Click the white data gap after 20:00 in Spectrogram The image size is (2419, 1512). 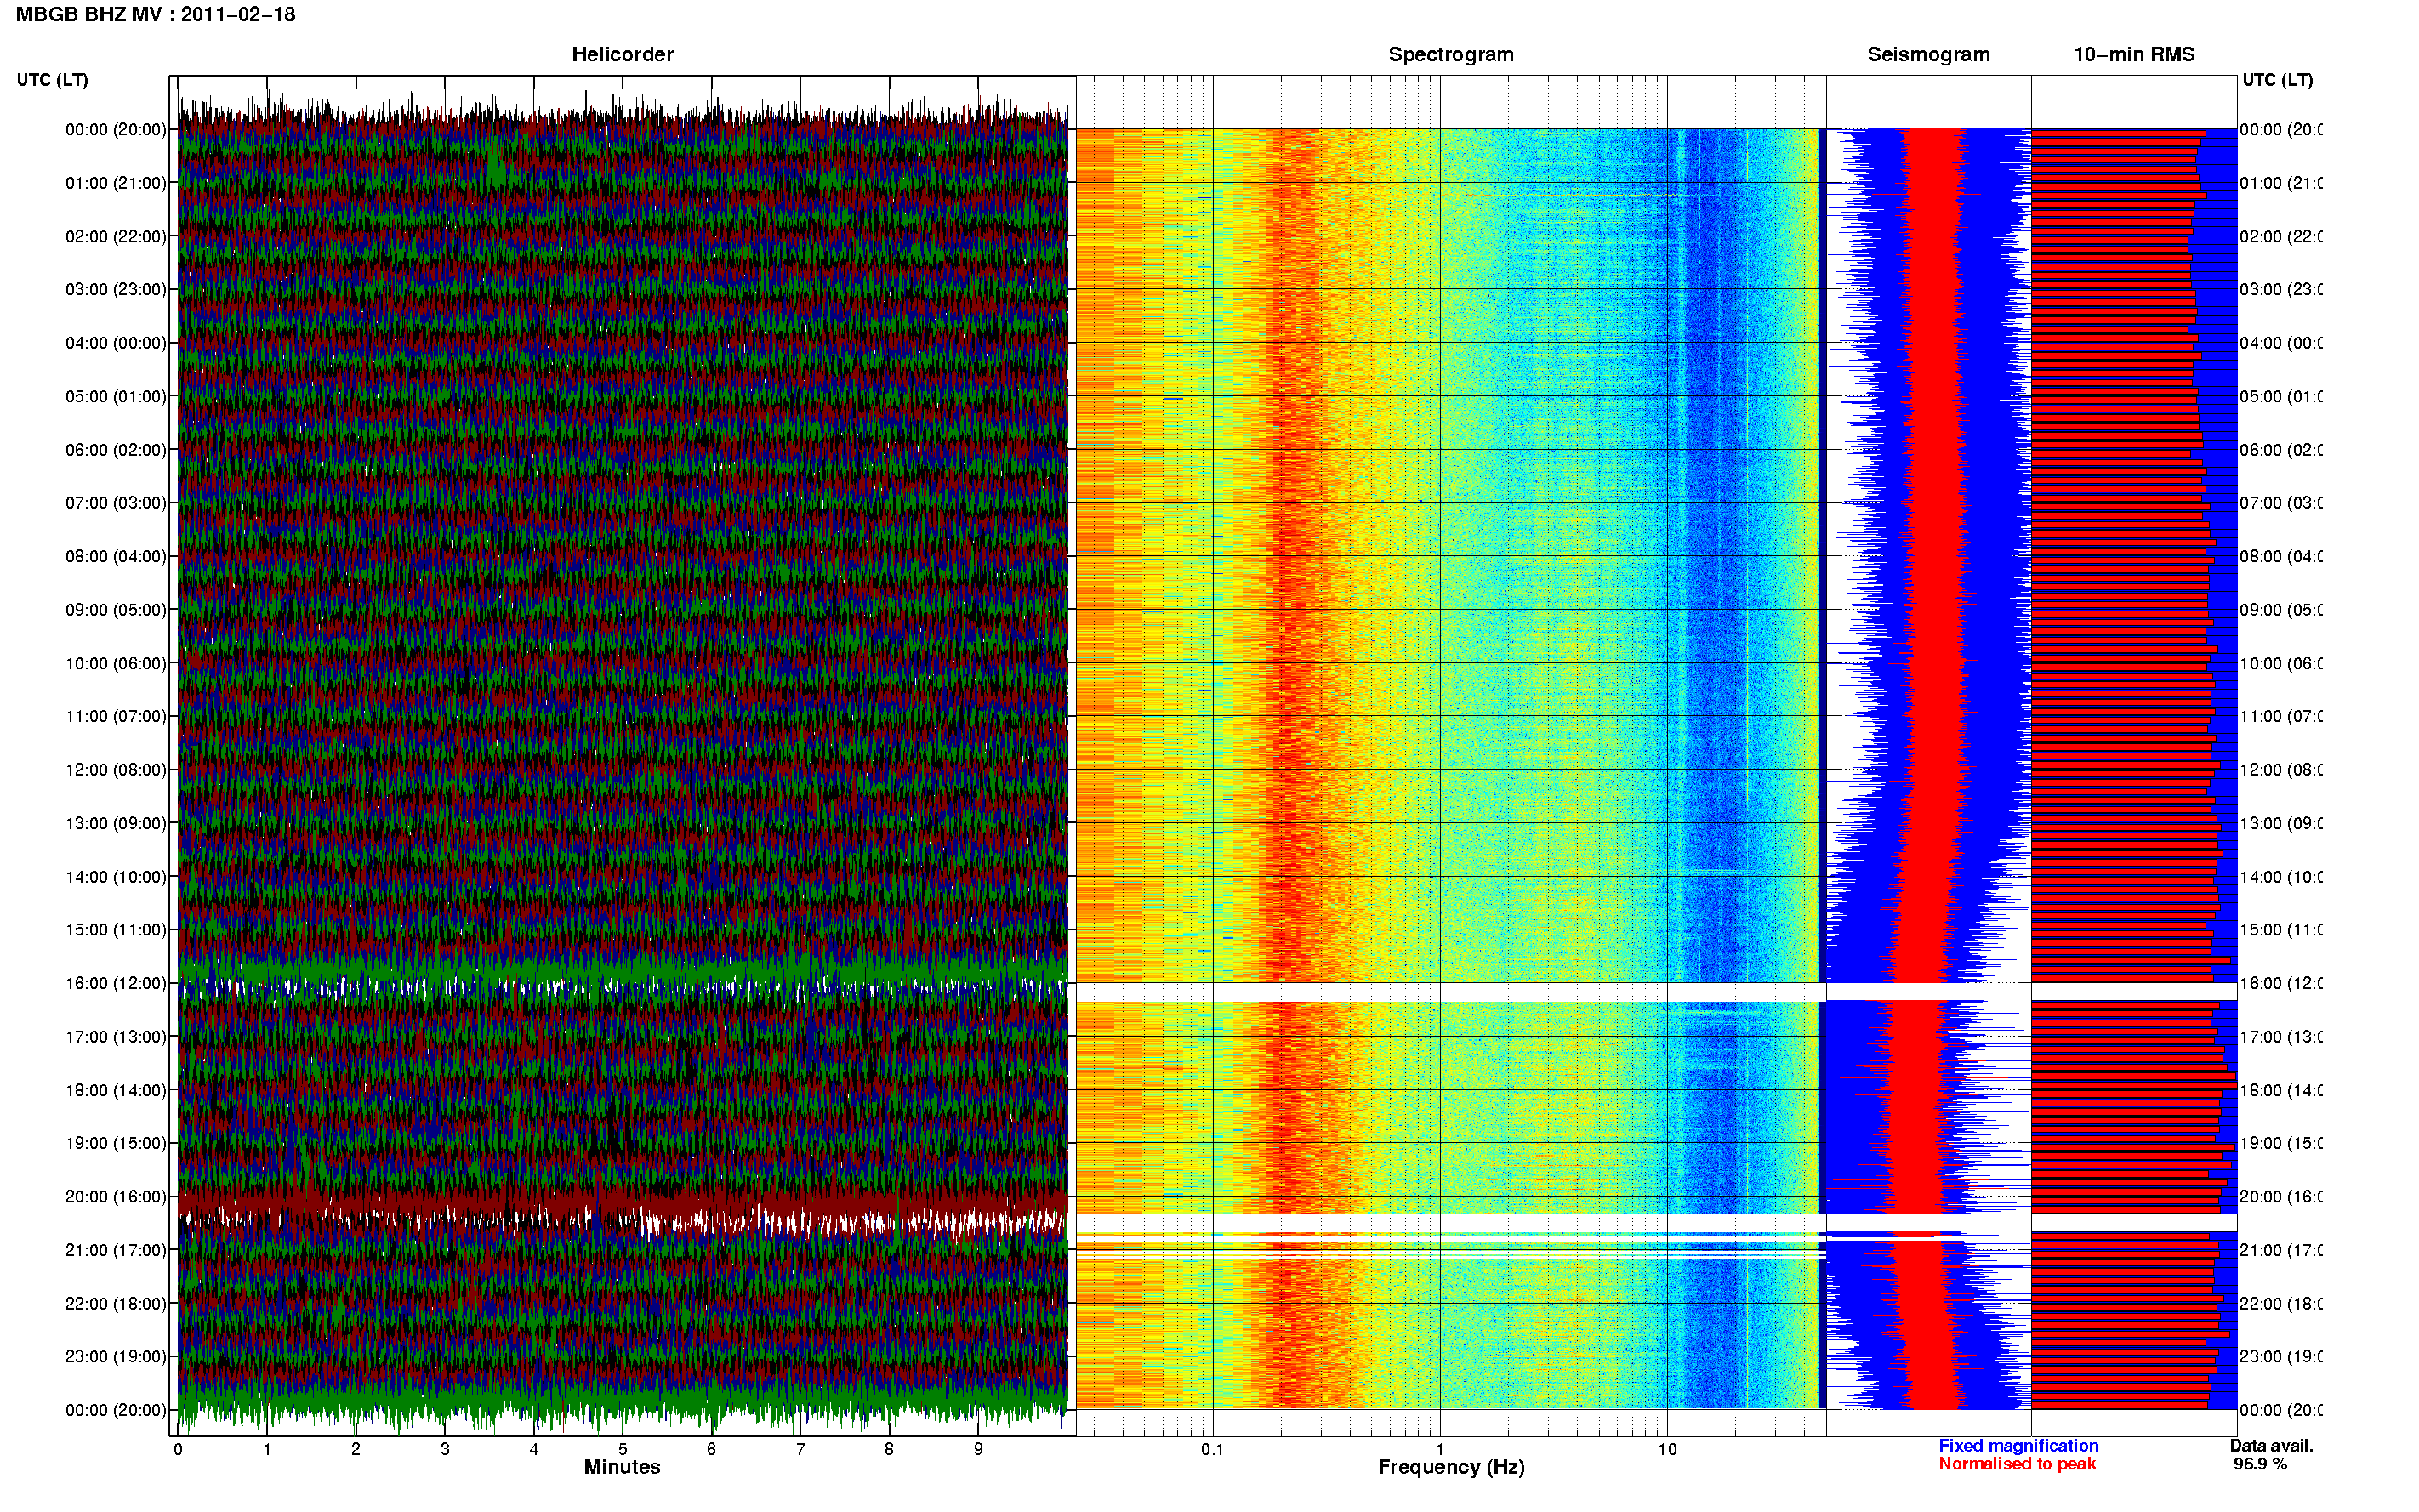[x=1451, y=1223]
